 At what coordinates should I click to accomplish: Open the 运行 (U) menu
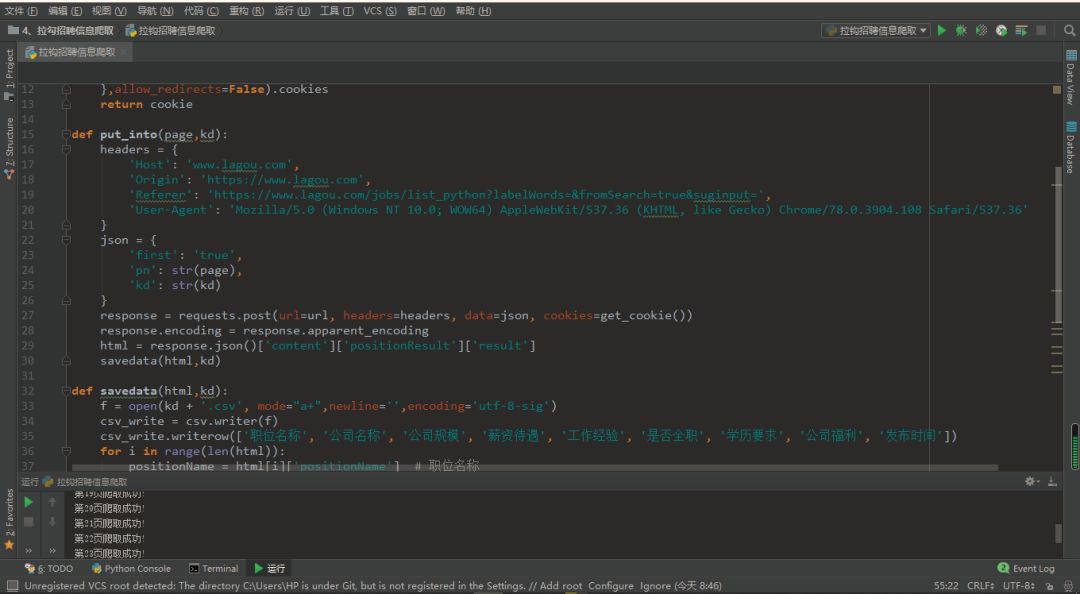pyautogui.click(x=292, y=10)
